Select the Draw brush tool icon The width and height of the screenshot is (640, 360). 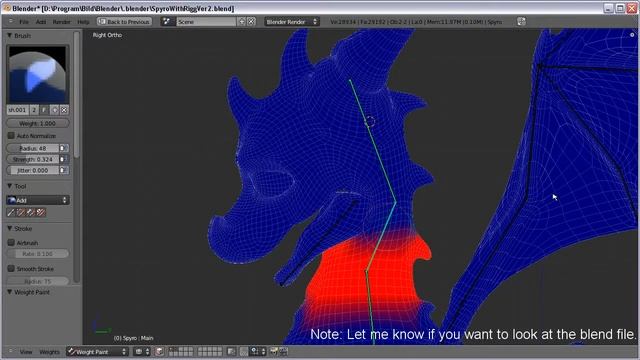pos(11,212)
